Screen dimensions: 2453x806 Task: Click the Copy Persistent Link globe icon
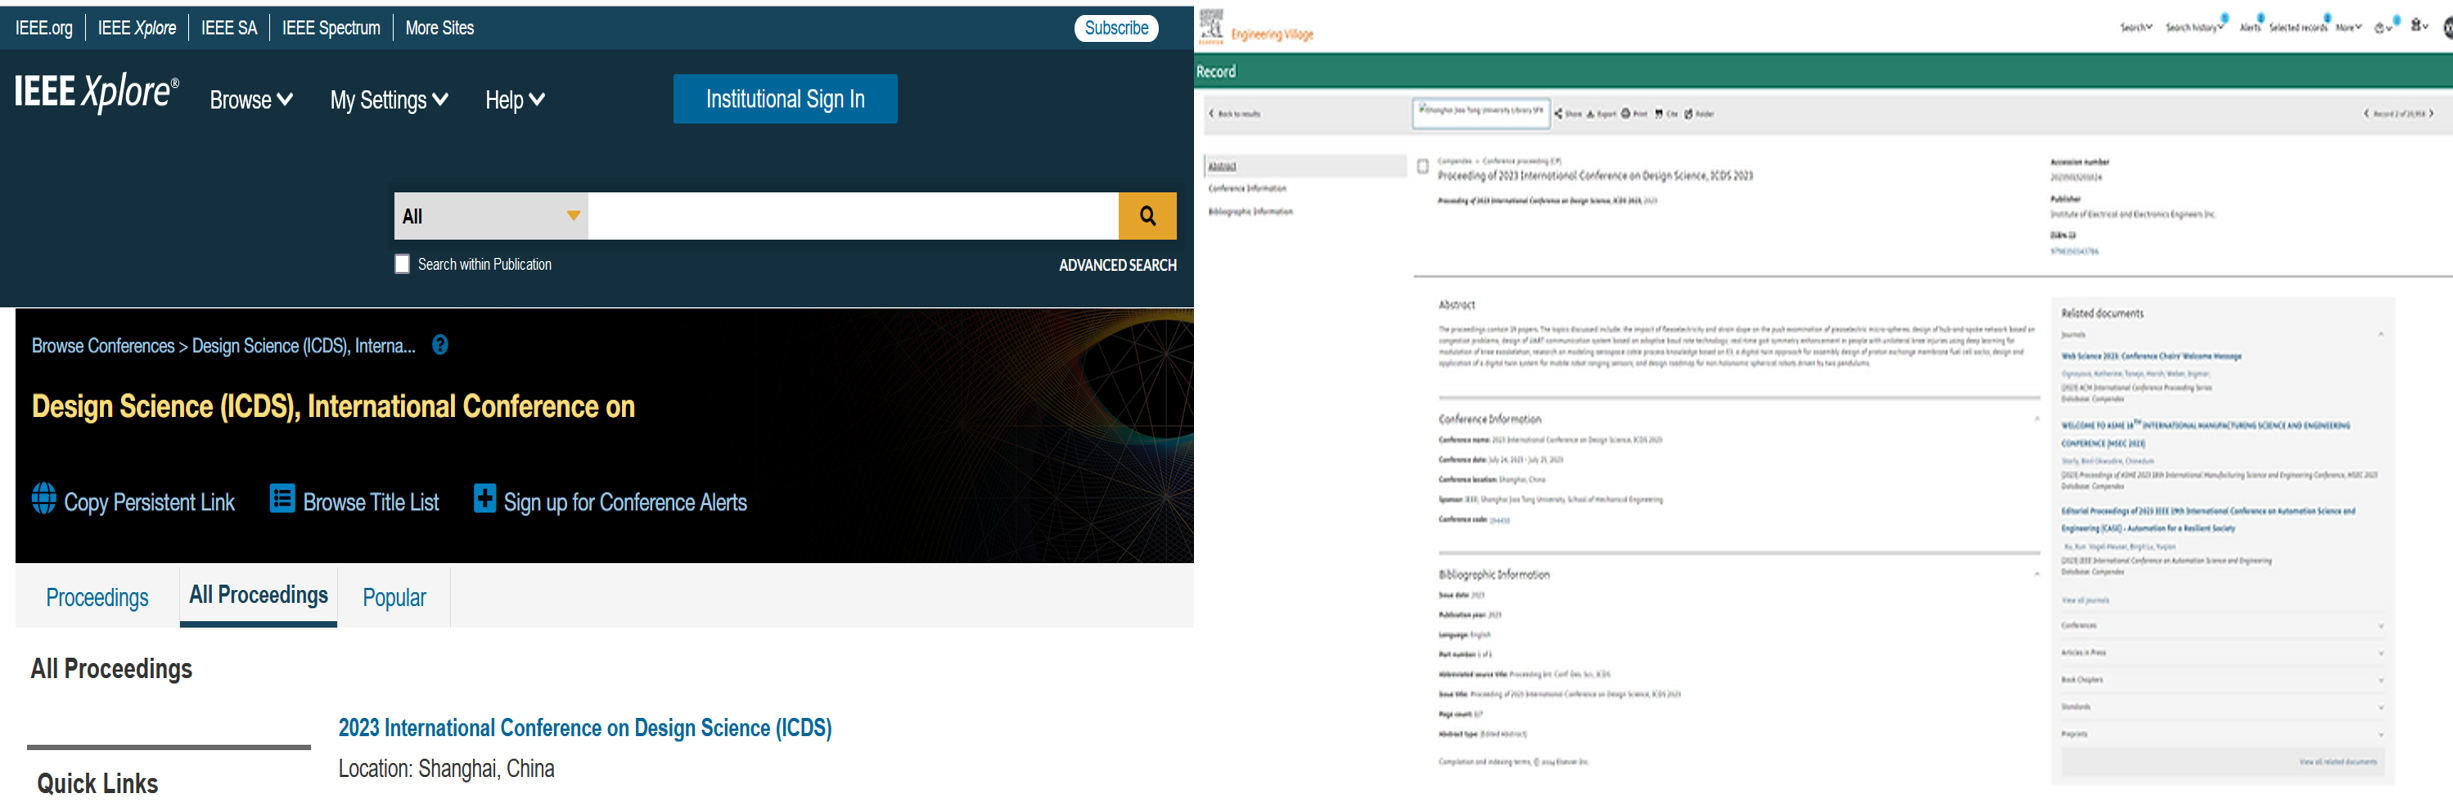pyautogui.click(x=44, y=498)
